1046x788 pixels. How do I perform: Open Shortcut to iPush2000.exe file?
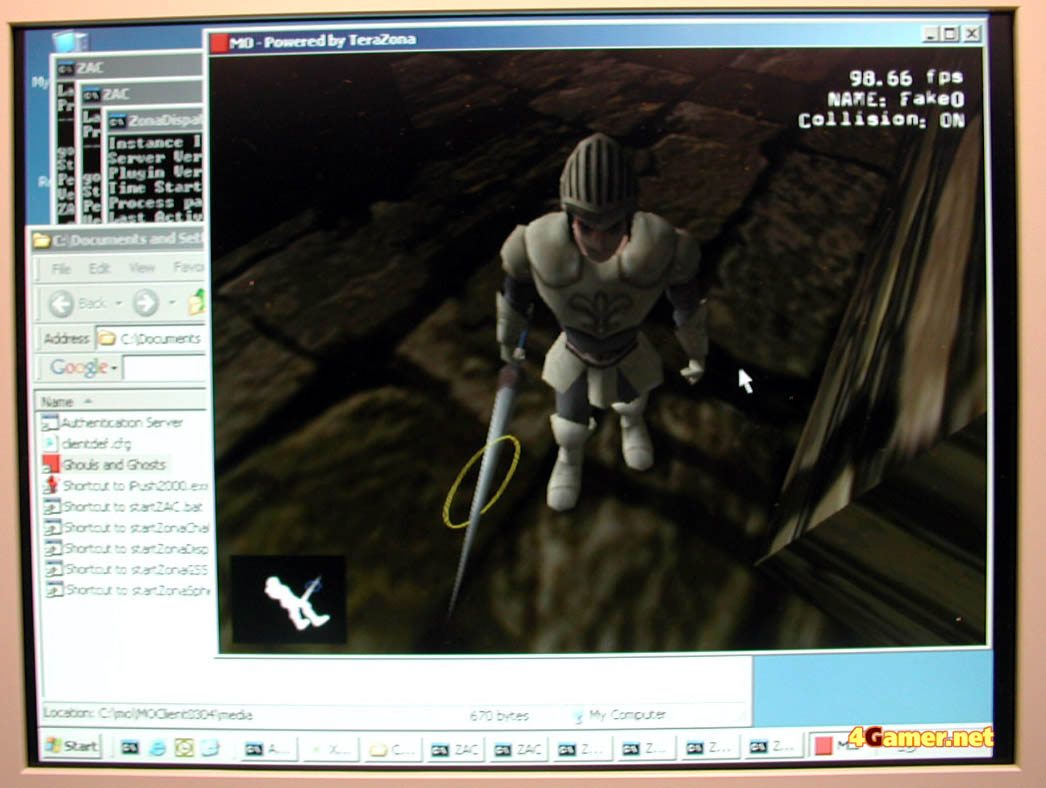134,485
